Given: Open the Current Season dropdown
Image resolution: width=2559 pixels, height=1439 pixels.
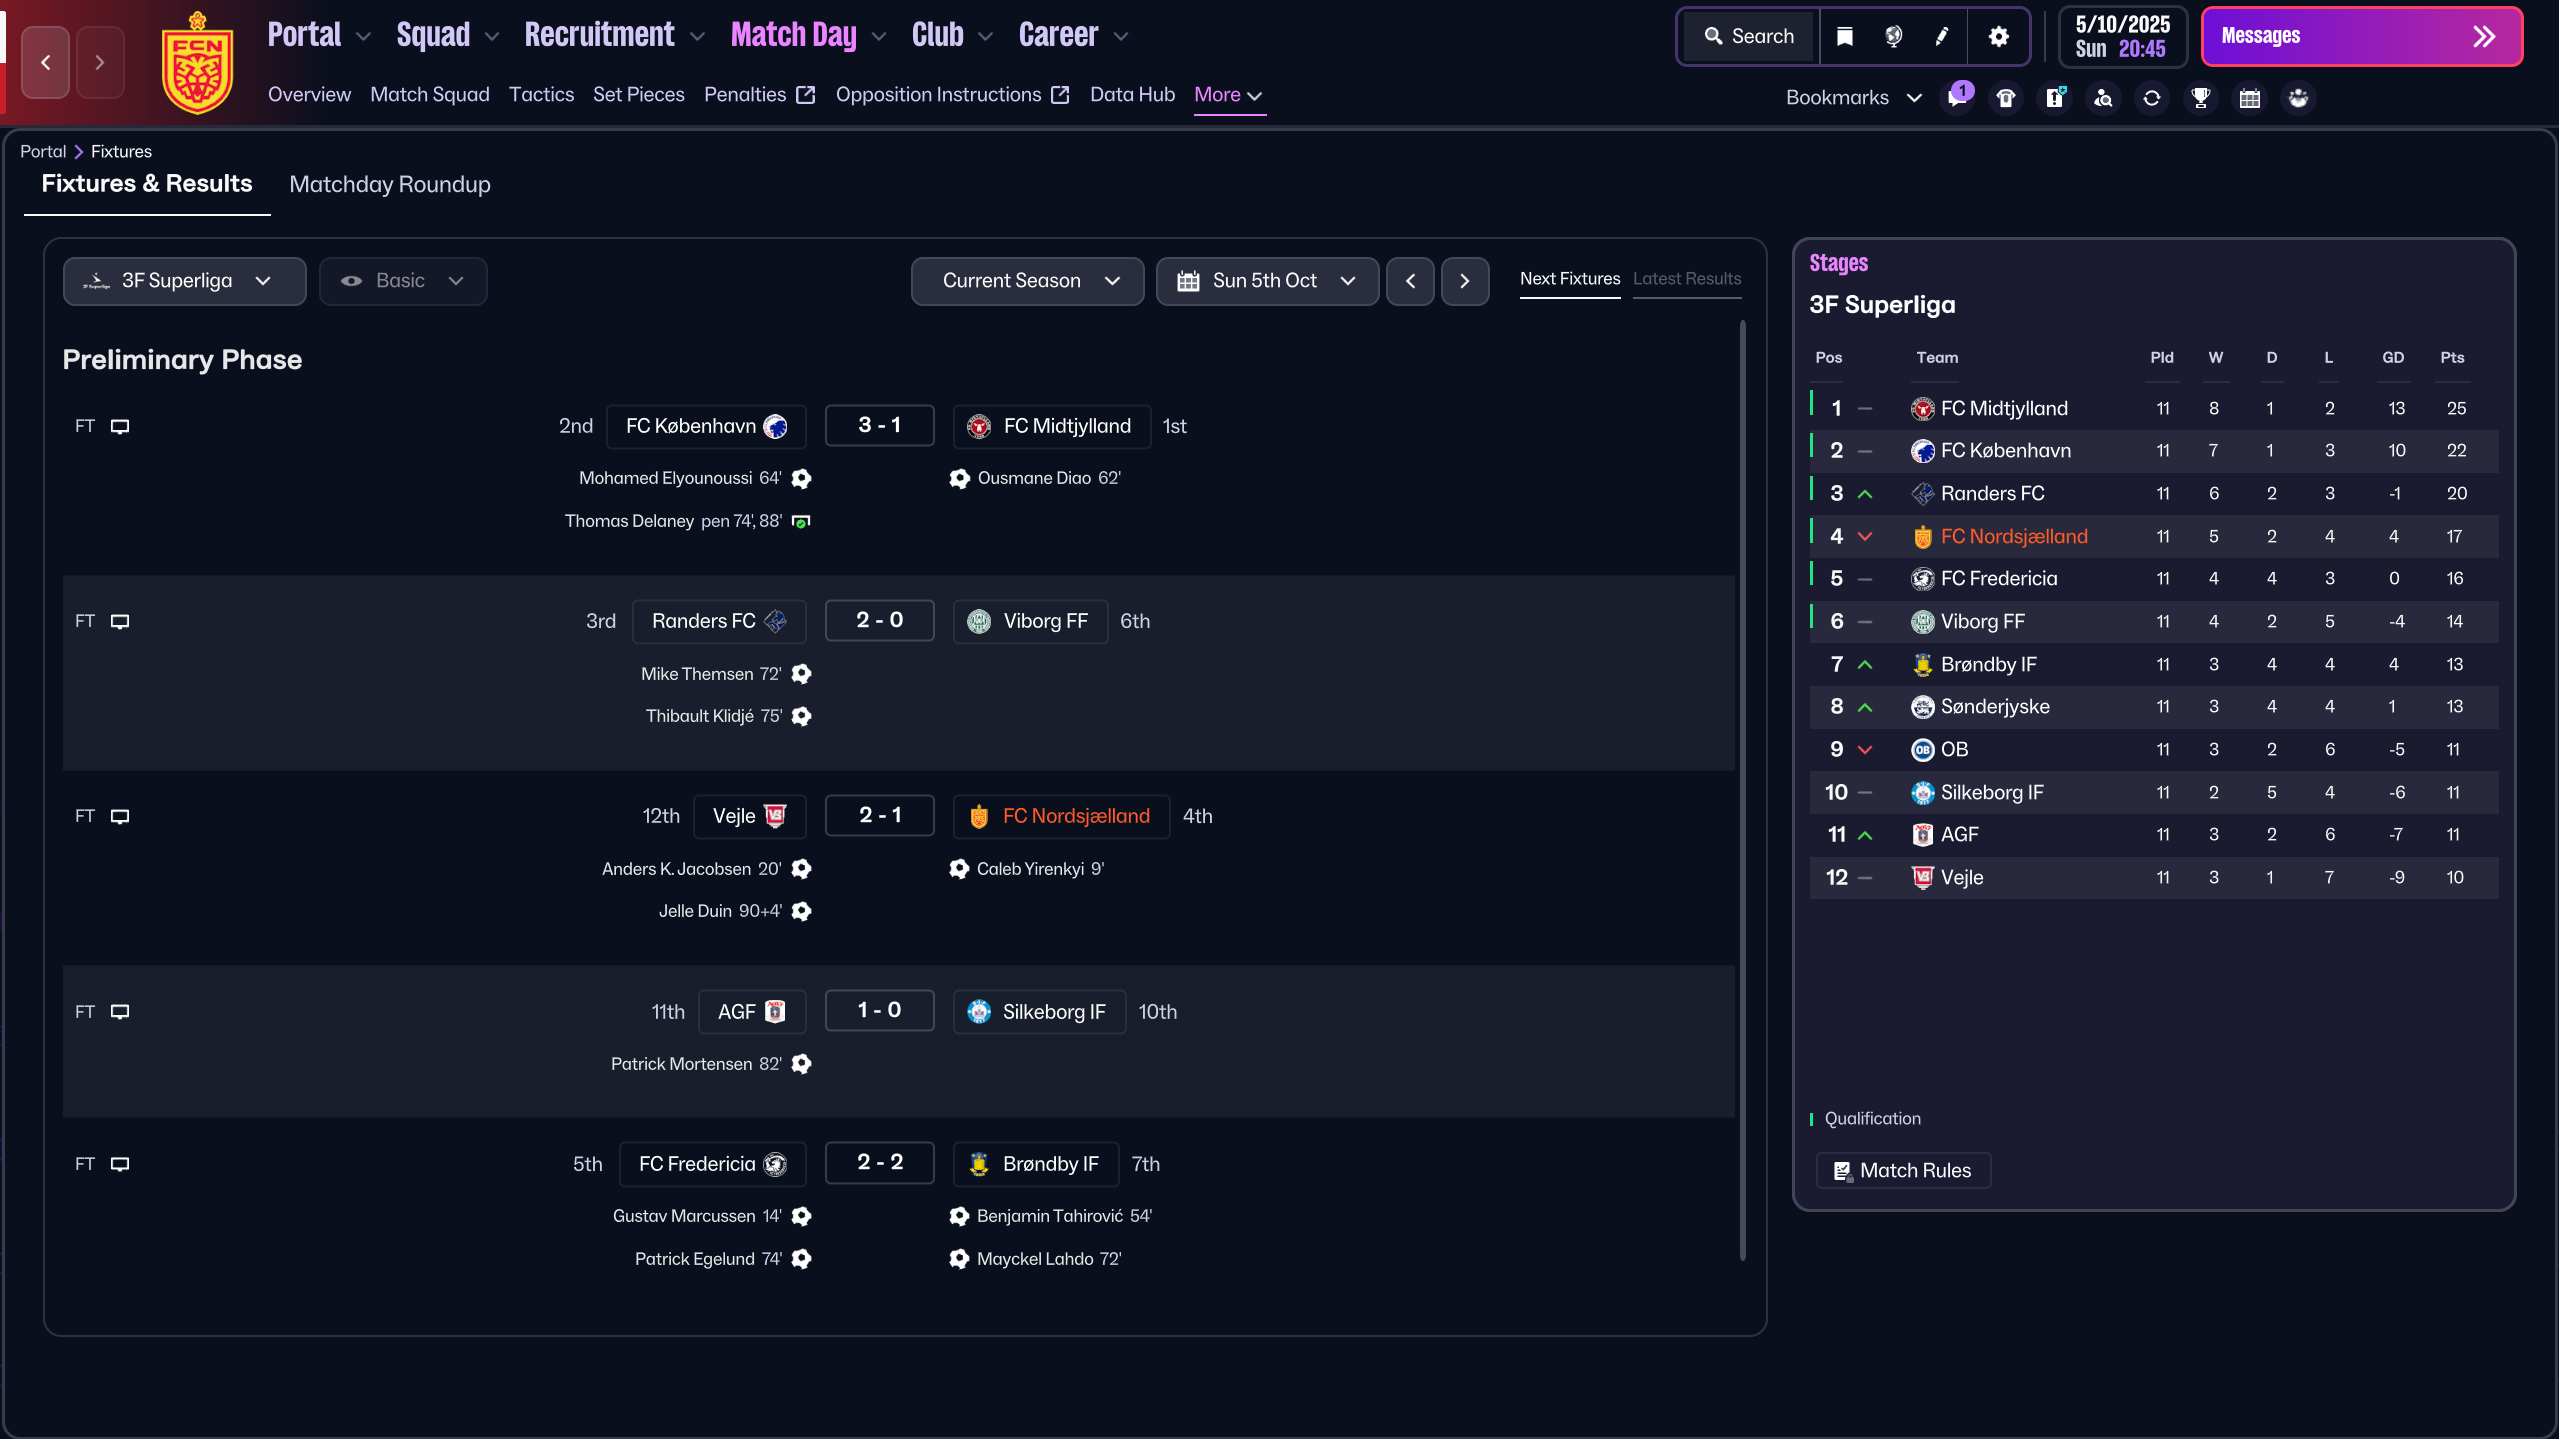Looking at the screenshot, I should click(x=1027, y=281).
